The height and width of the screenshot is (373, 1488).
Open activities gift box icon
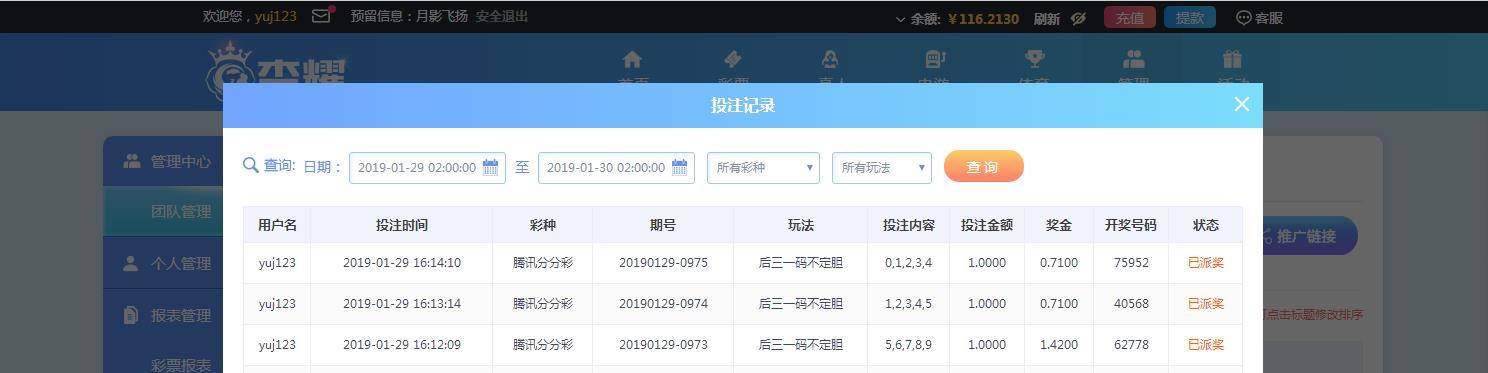[1232, 60]
